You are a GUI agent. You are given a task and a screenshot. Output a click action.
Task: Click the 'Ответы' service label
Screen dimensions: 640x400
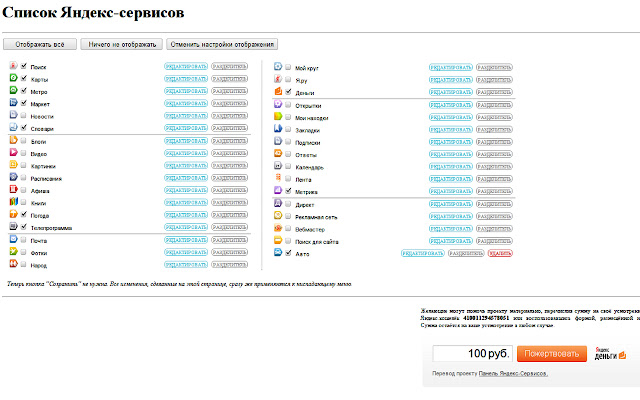306,155
